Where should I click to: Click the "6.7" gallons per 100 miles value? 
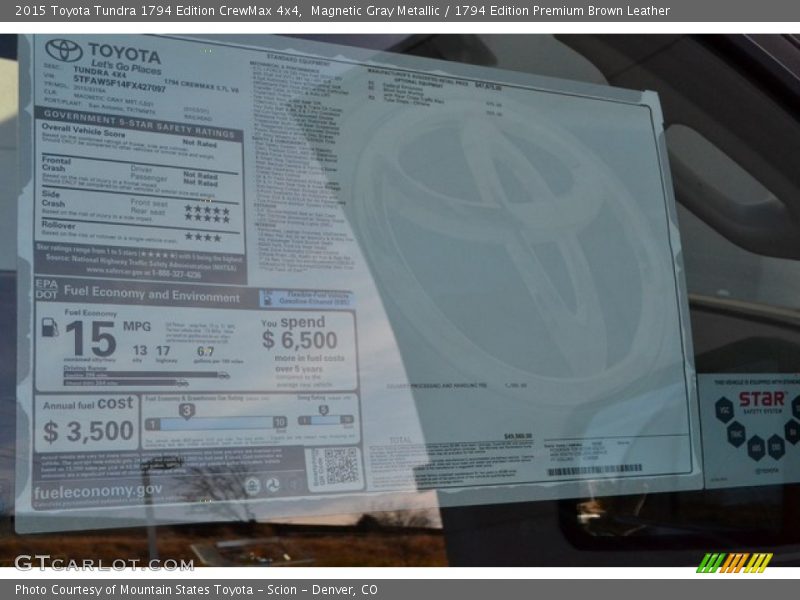(205, 351)
